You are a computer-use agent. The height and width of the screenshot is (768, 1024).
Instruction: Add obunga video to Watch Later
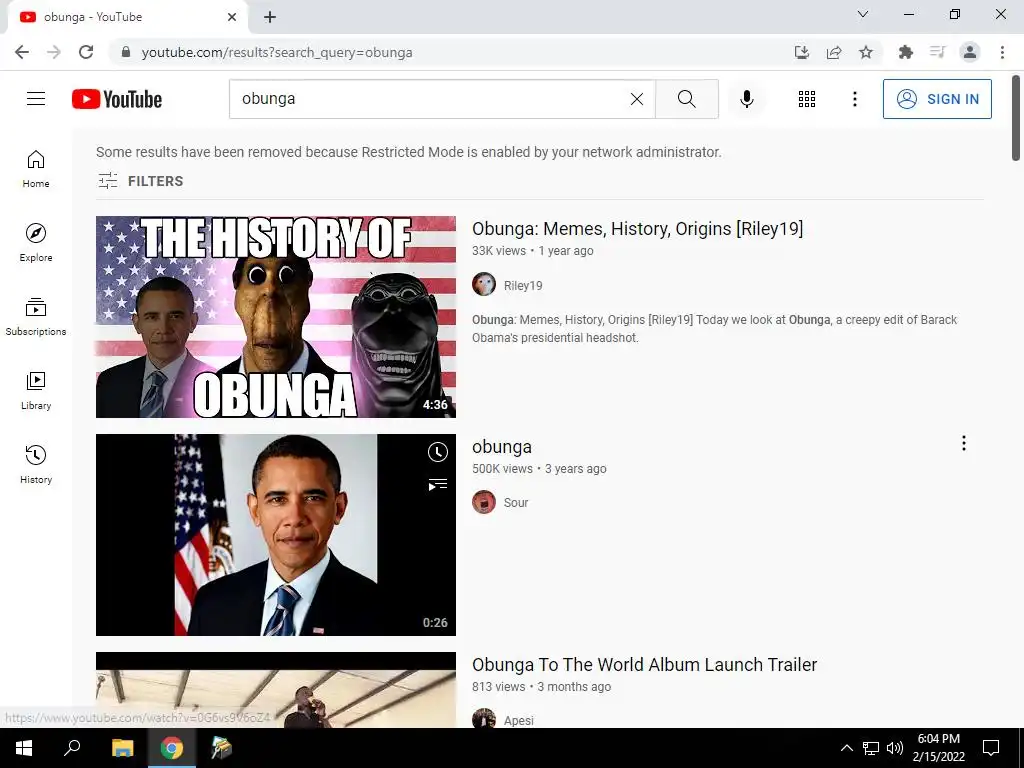tap(438, 452)
